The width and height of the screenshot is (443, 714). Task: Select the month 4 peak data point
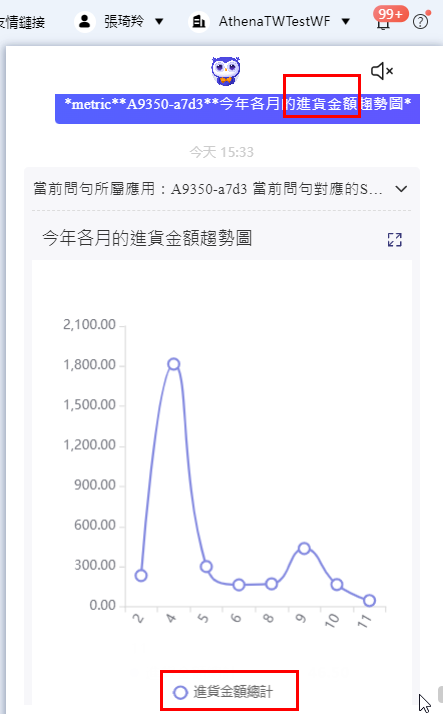[x=173, y=364]
